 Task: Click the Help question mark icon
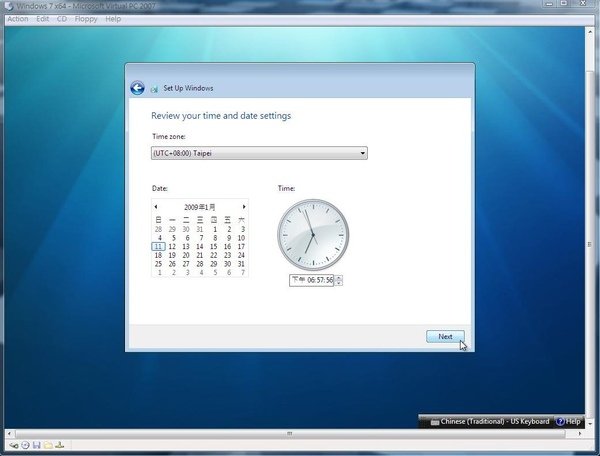(x=560, y=422)
